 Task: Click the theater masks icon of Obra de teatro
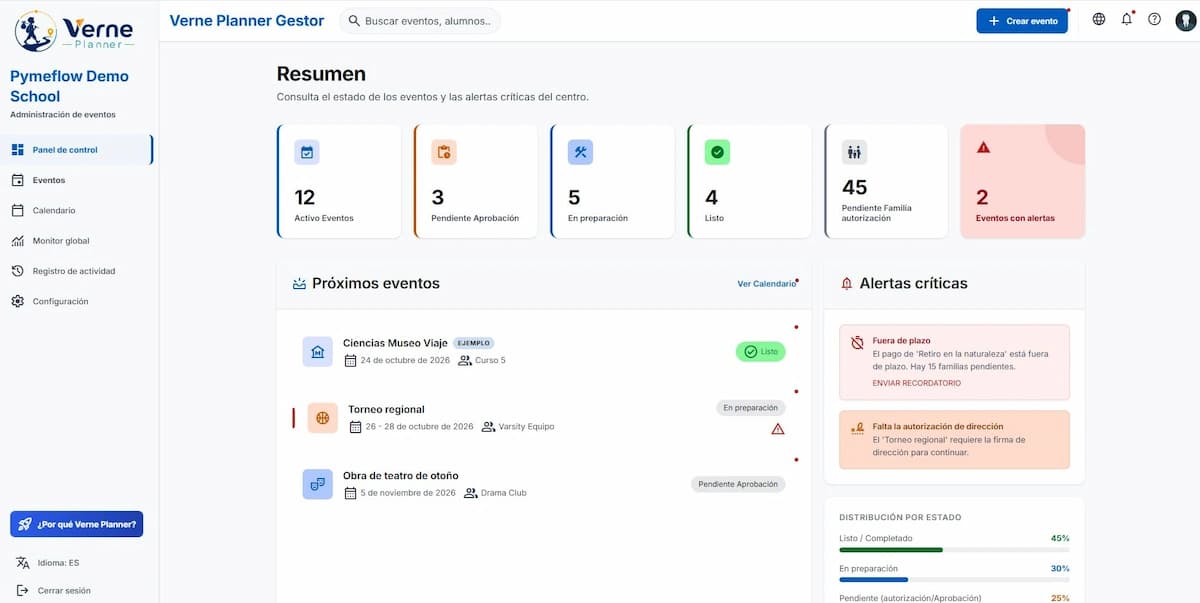318,484
